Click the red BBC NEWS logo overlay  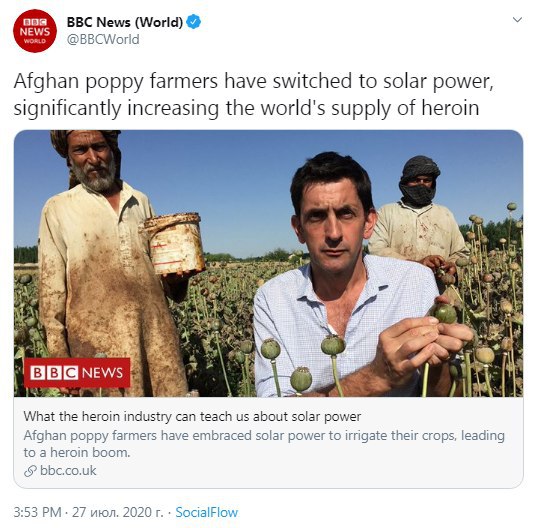point(77,373)
